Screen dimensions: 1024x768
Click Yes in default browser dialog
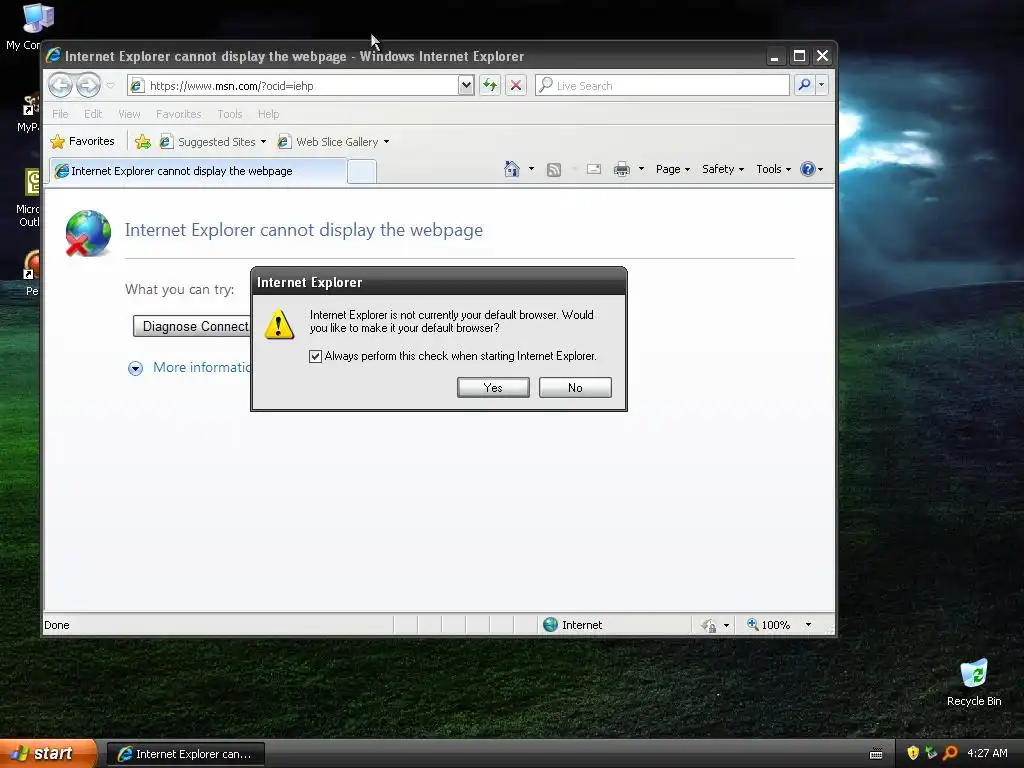point(493,387)
